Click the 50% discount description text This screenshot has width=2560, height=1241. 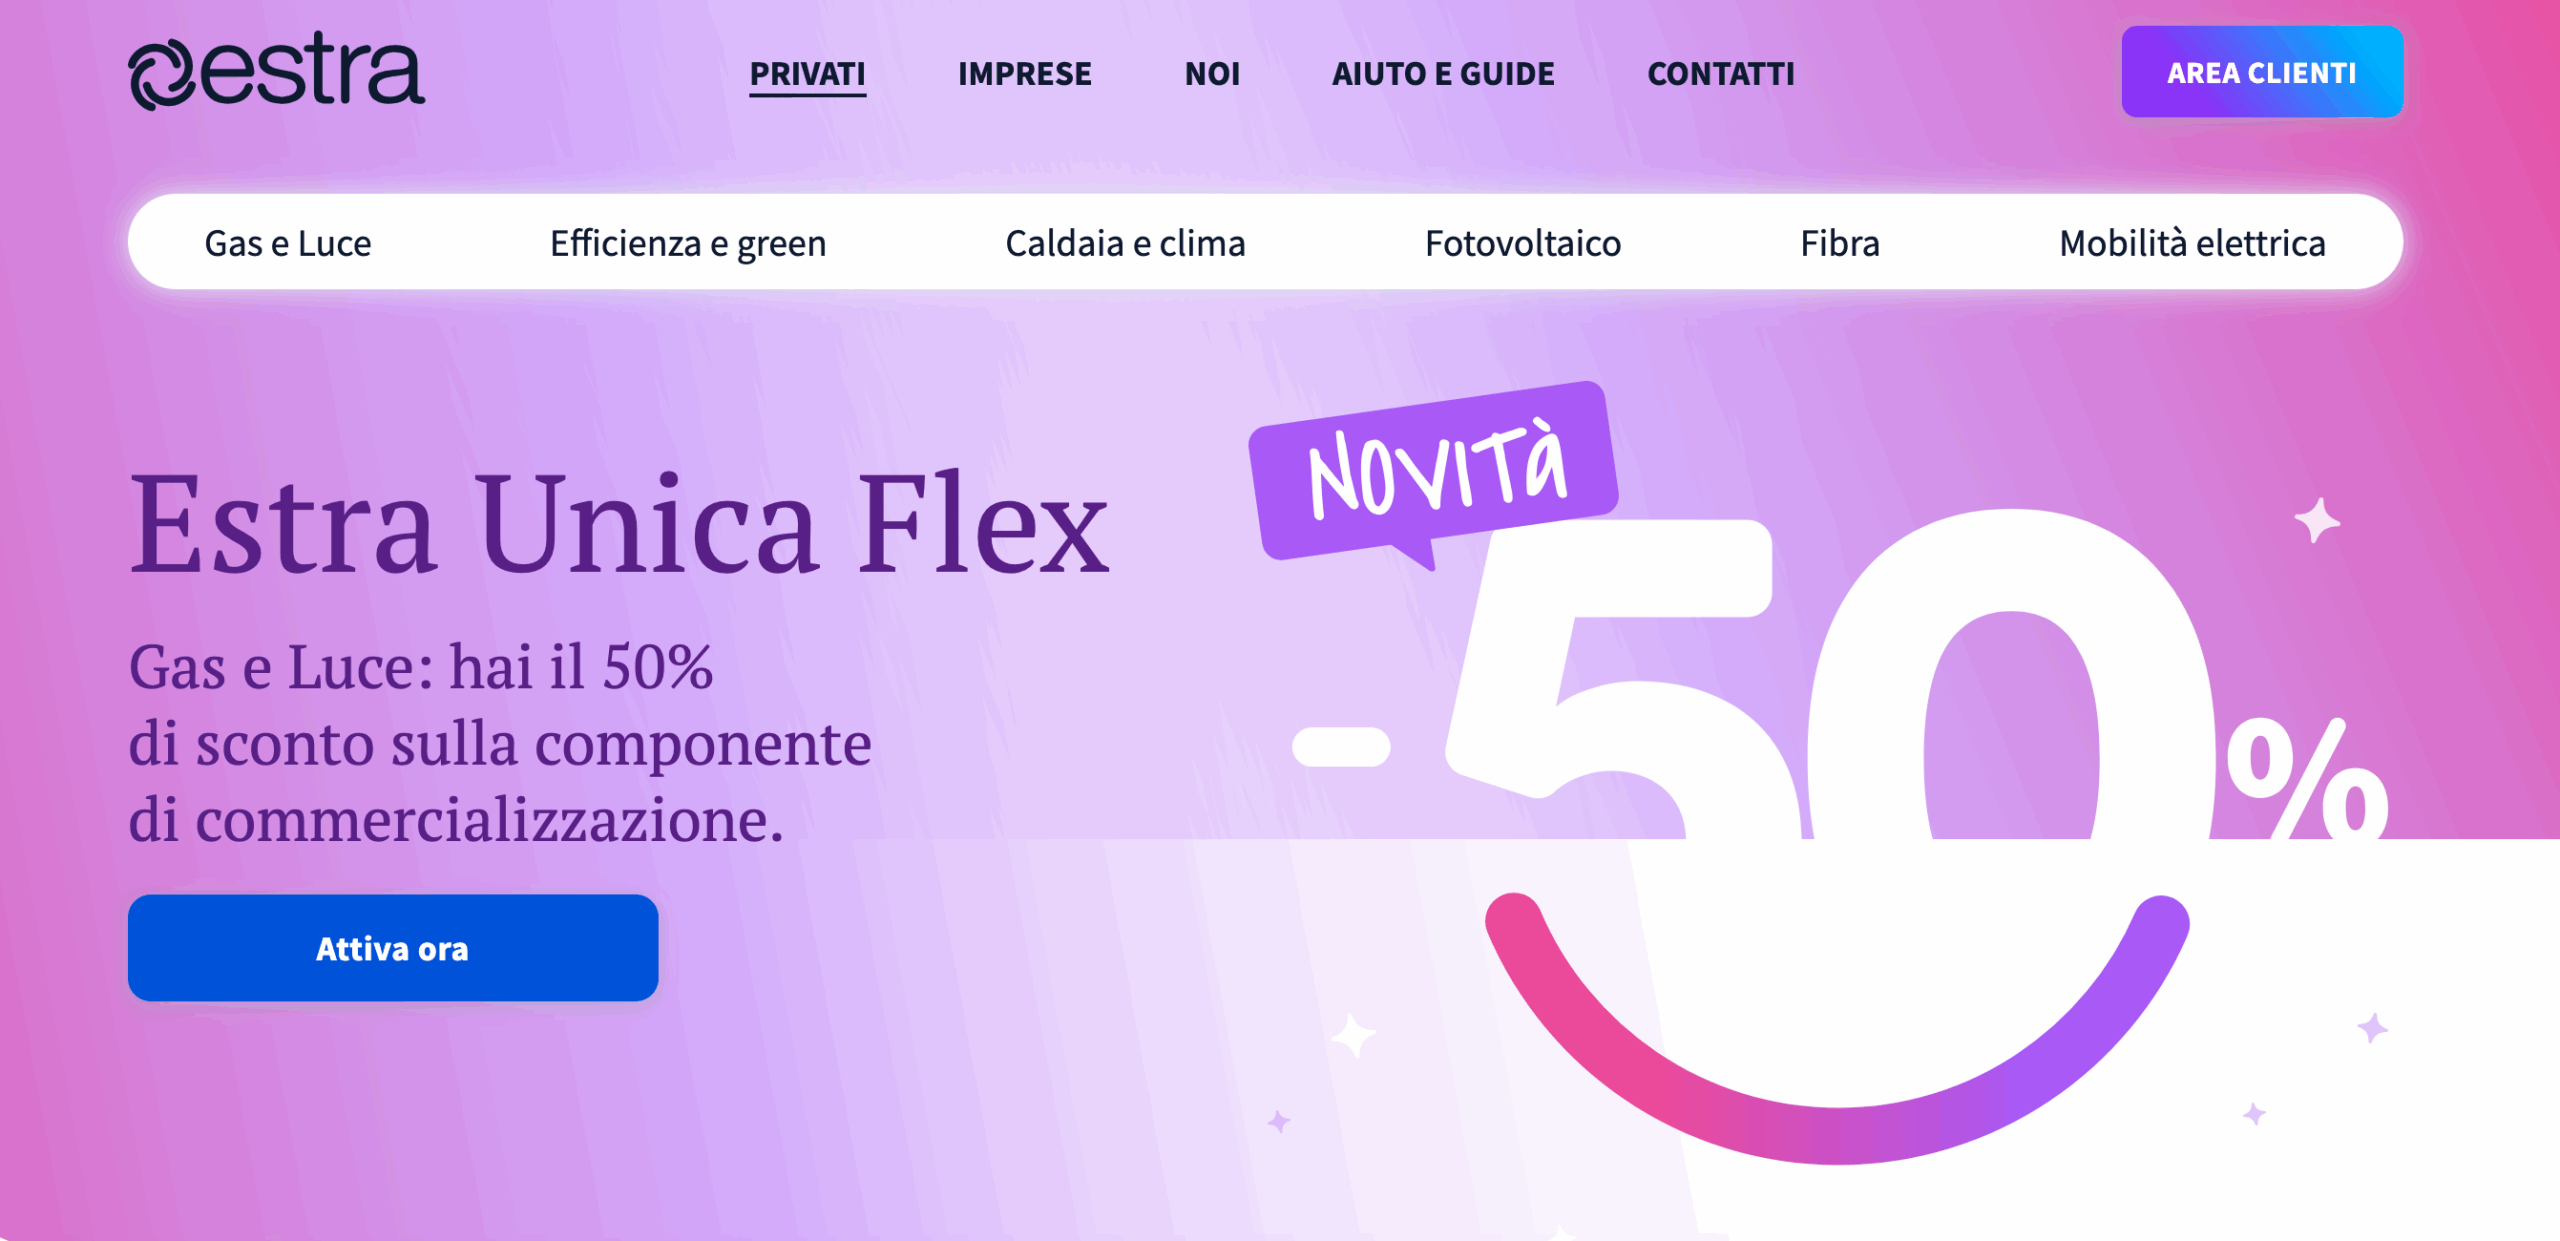pyautogui.click(x=500, y=743)
